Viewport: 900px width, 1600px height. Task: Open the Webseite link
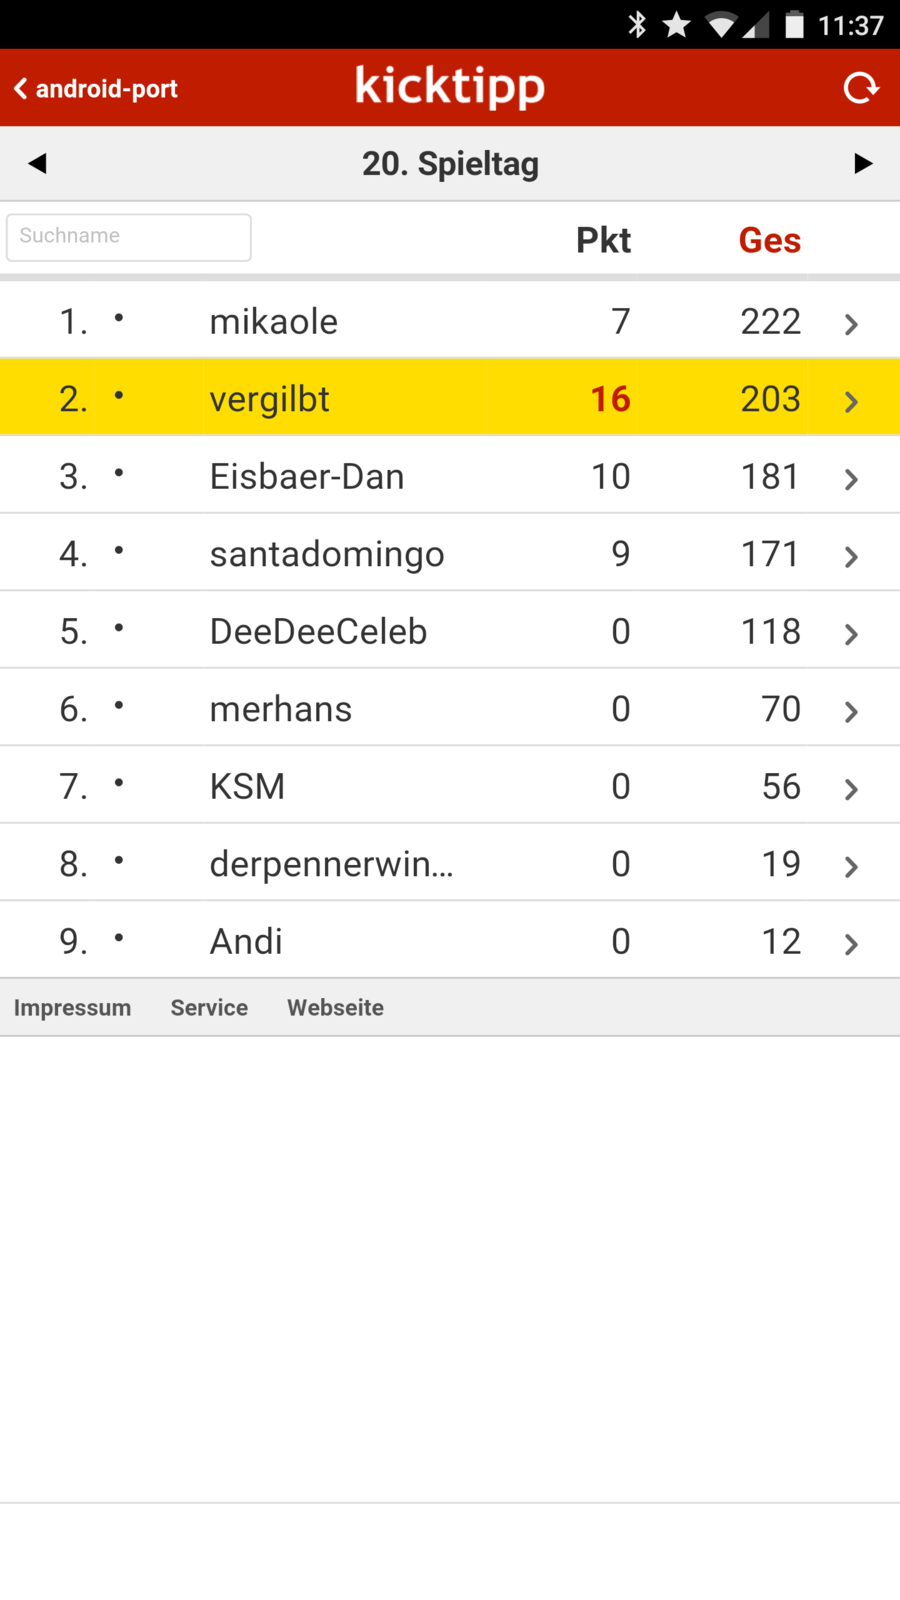click(x=335, y=1007)
